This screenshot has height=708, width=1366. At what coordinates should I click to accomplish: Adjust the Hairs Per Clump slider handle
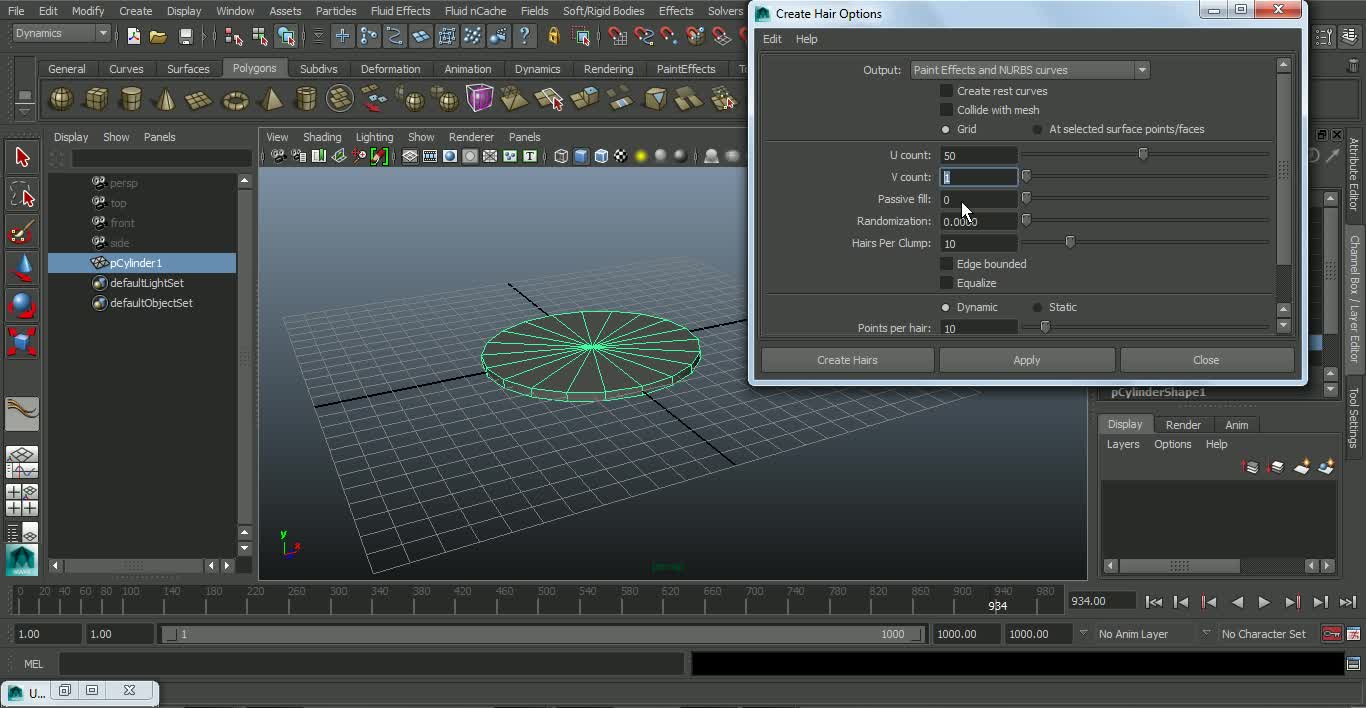[x=1070, y=243]
